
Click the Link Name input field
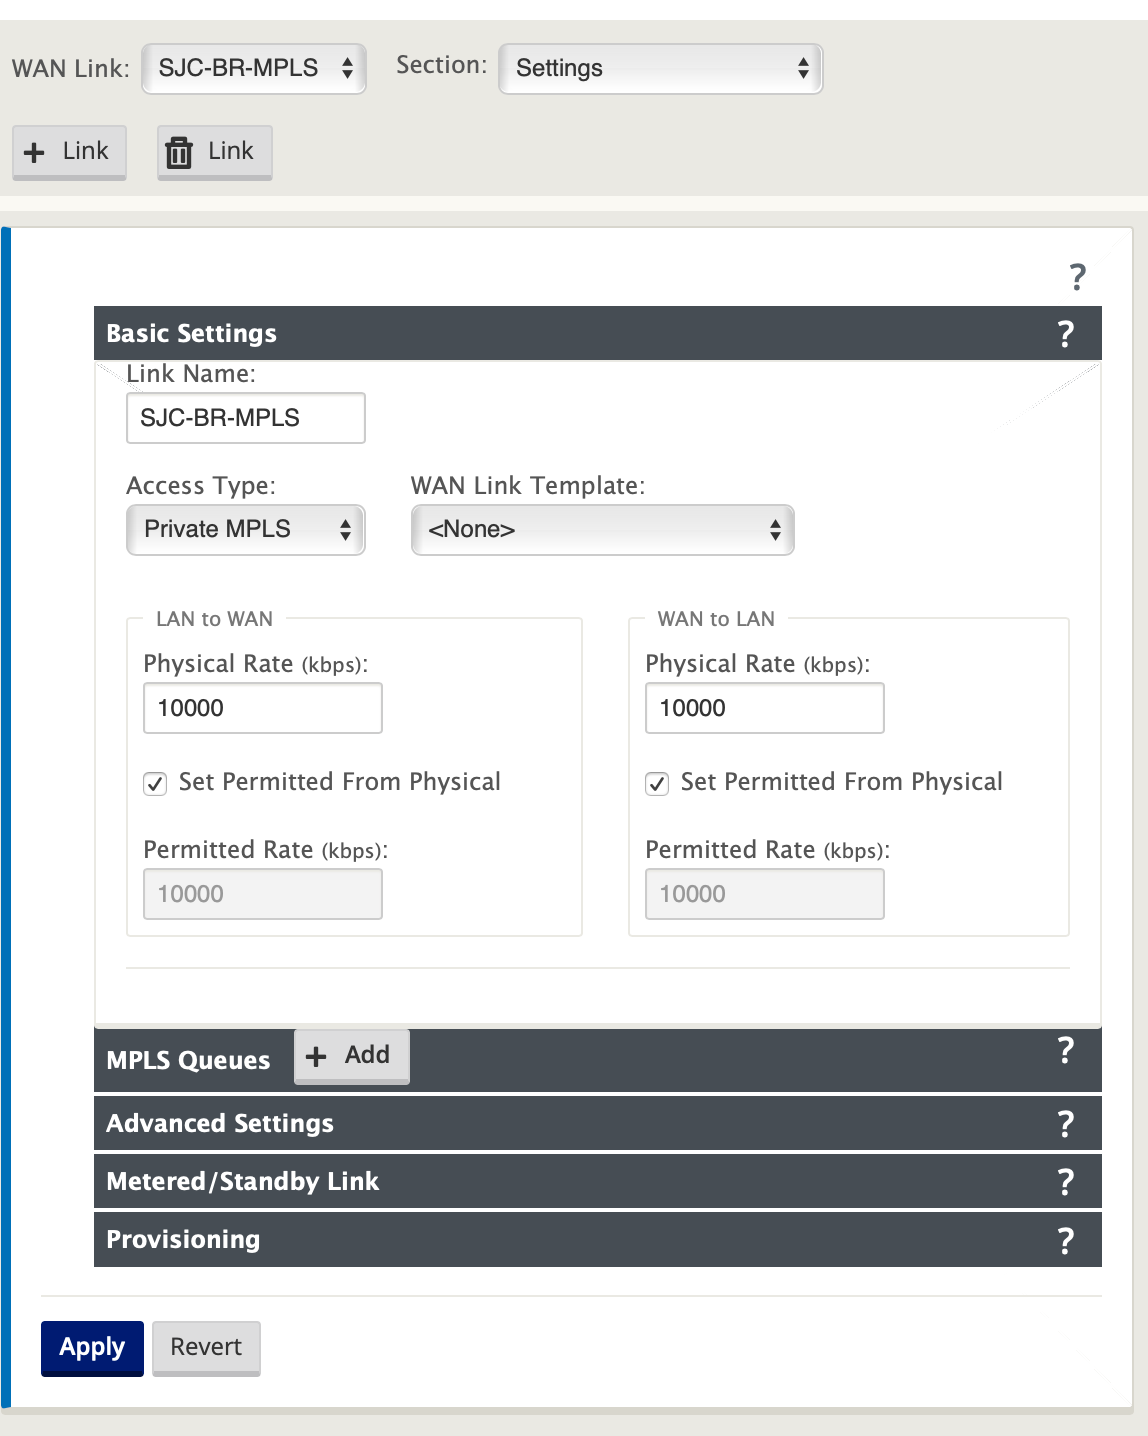click(246, 418)
